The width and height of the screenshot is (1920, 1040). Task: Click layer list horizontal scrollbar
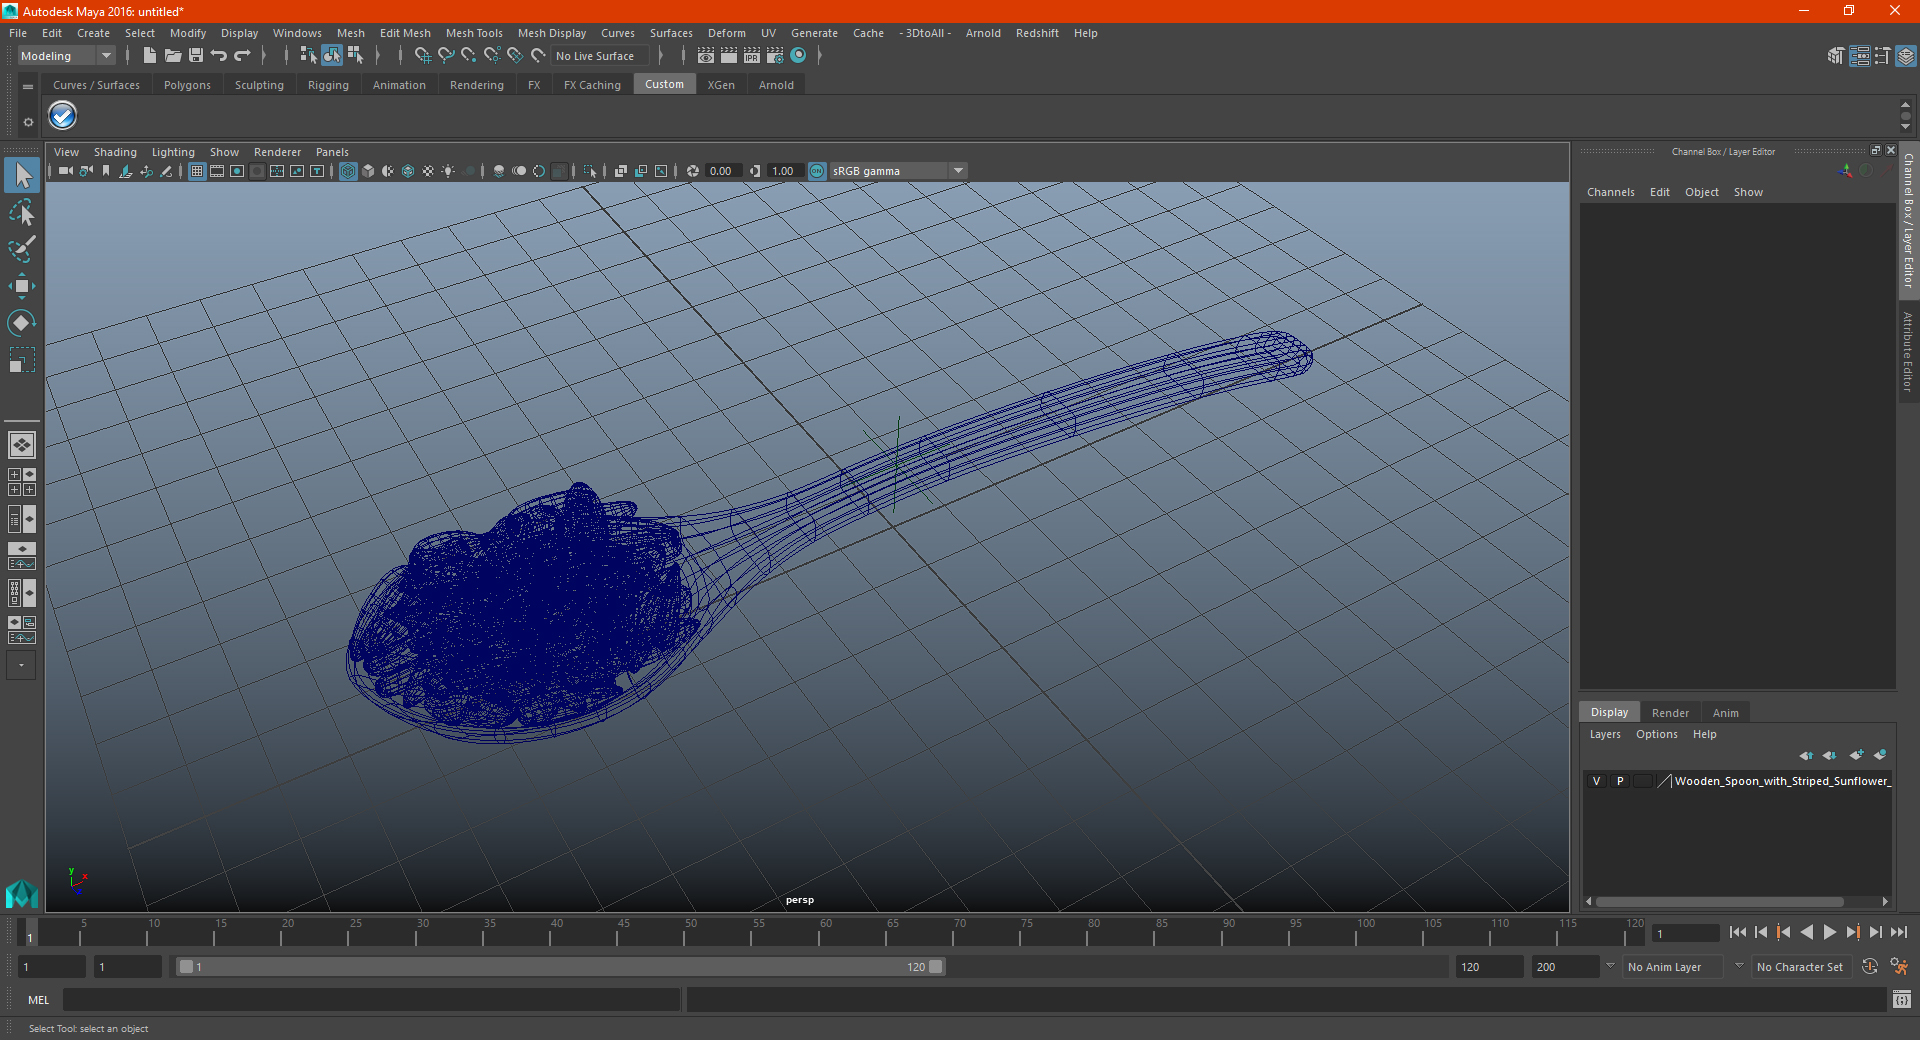pyautogui.click(x=1719, y=901)
